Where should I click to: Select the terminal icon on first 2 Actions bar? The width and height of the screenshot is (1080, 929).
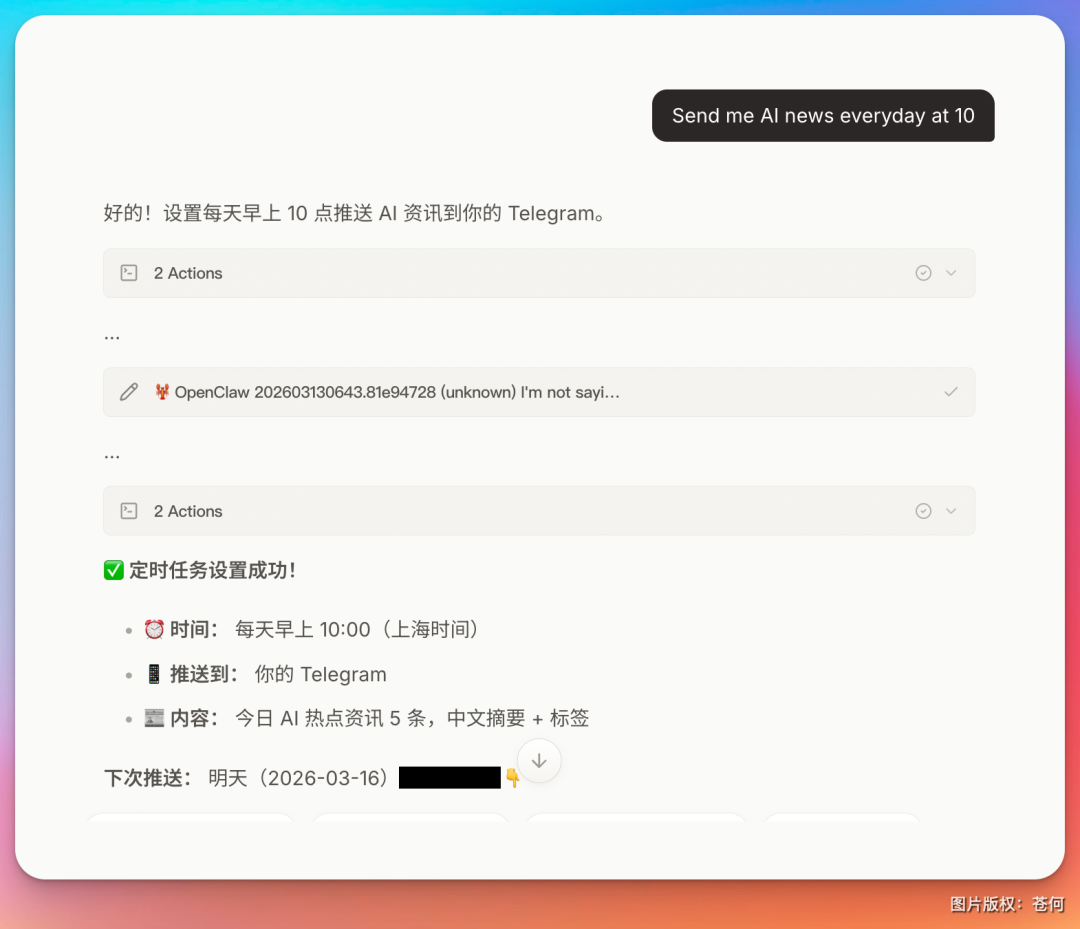tap(128, 272)
